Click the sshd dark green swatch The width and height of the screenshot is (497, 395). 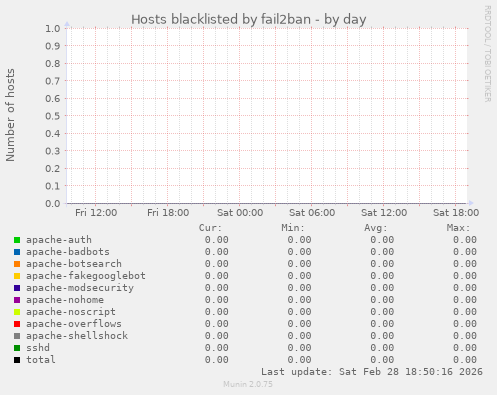pyautogui.click(x=17, y=348)
